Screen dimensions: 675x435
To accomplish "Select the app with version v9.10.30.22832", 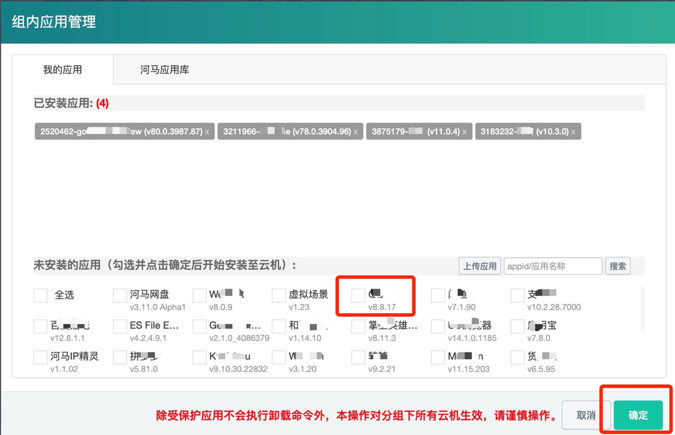I will pyautogui.click(x=199, y=358).
